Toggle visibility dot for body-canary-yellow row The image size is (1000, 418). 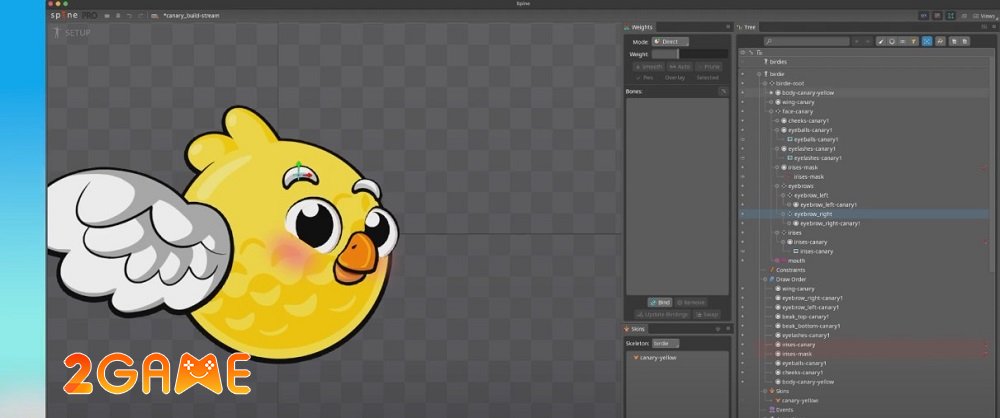pyautogui.click(x=742, y=93)
